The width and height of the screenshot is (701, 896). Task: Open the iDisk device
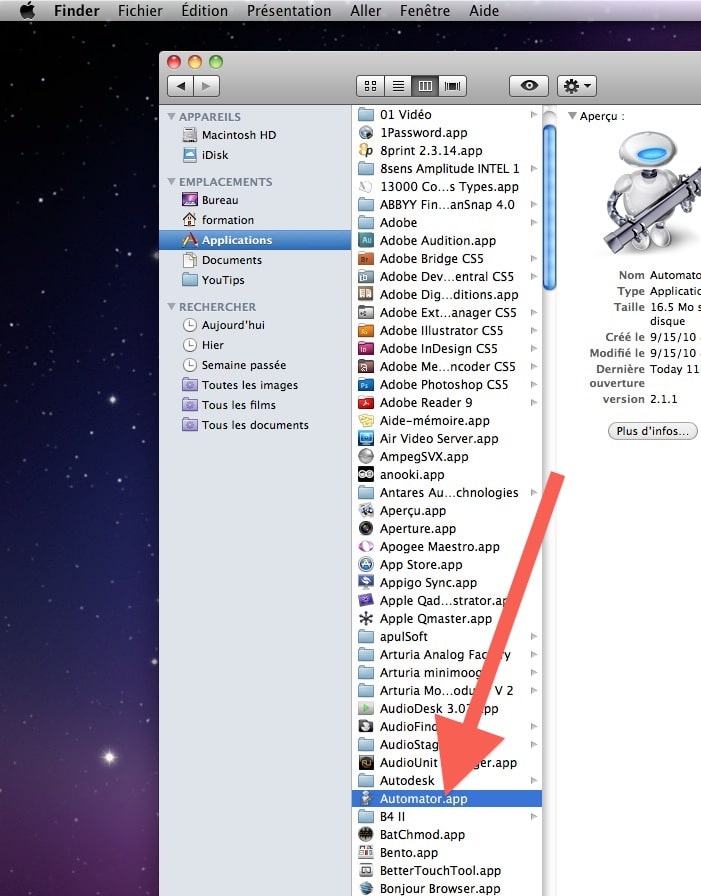coord(206,155)
